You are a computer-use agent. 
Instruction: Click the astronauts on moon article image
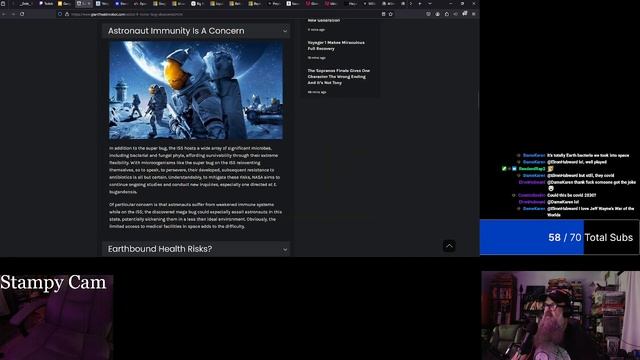click(196, 90)
